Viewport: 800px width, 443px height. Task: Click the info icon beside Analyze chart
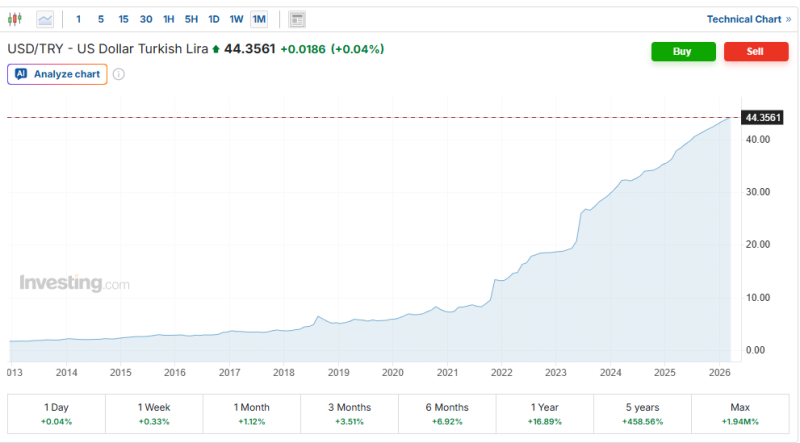(119, 74)
